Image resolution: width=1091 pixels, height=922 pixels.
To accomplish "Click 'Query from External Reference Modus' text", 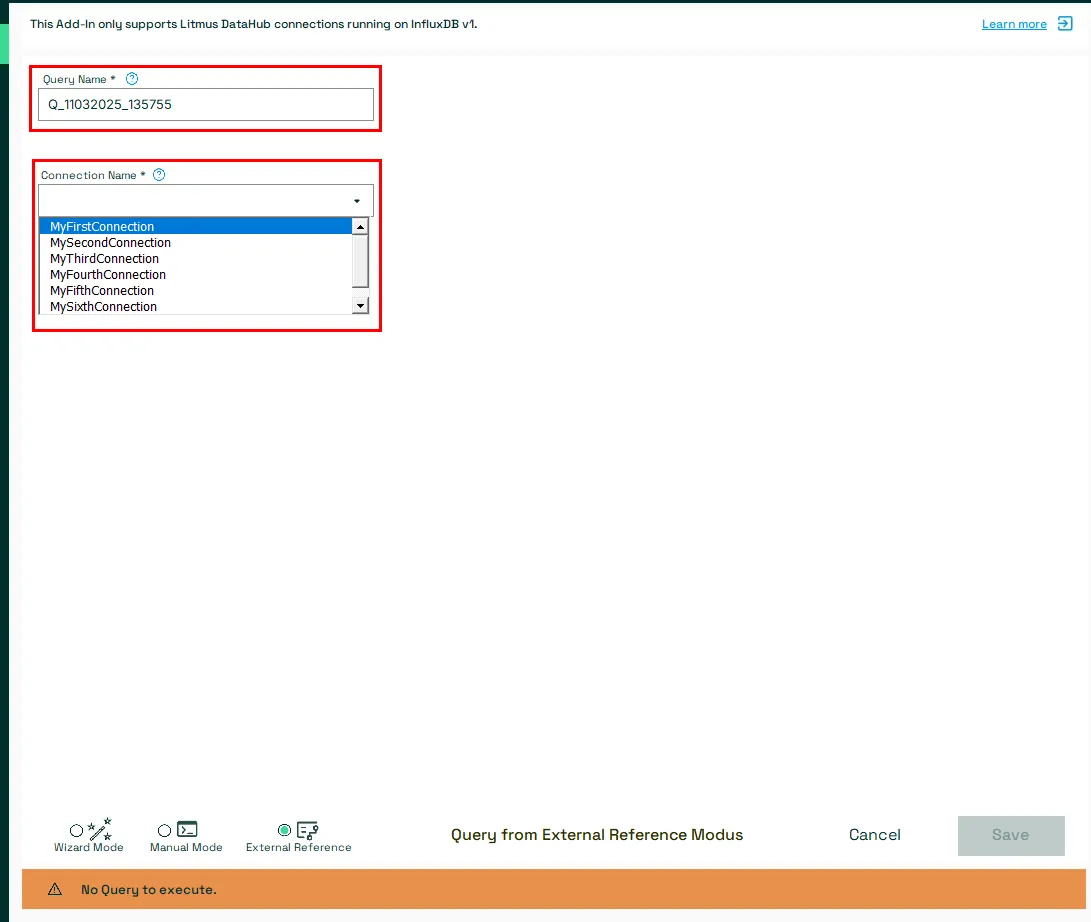I will click(x=597, y=834).
